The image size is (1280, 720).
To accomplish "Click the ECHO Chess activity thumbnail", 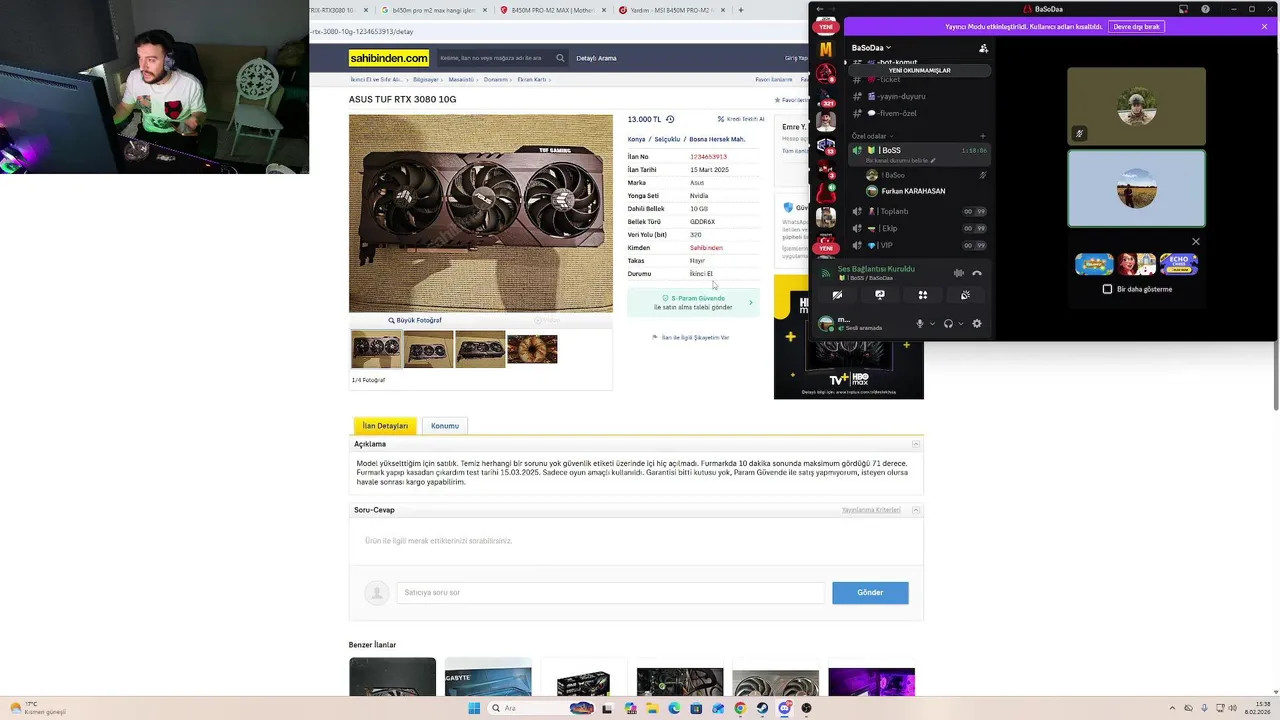I will (1179, 264).
